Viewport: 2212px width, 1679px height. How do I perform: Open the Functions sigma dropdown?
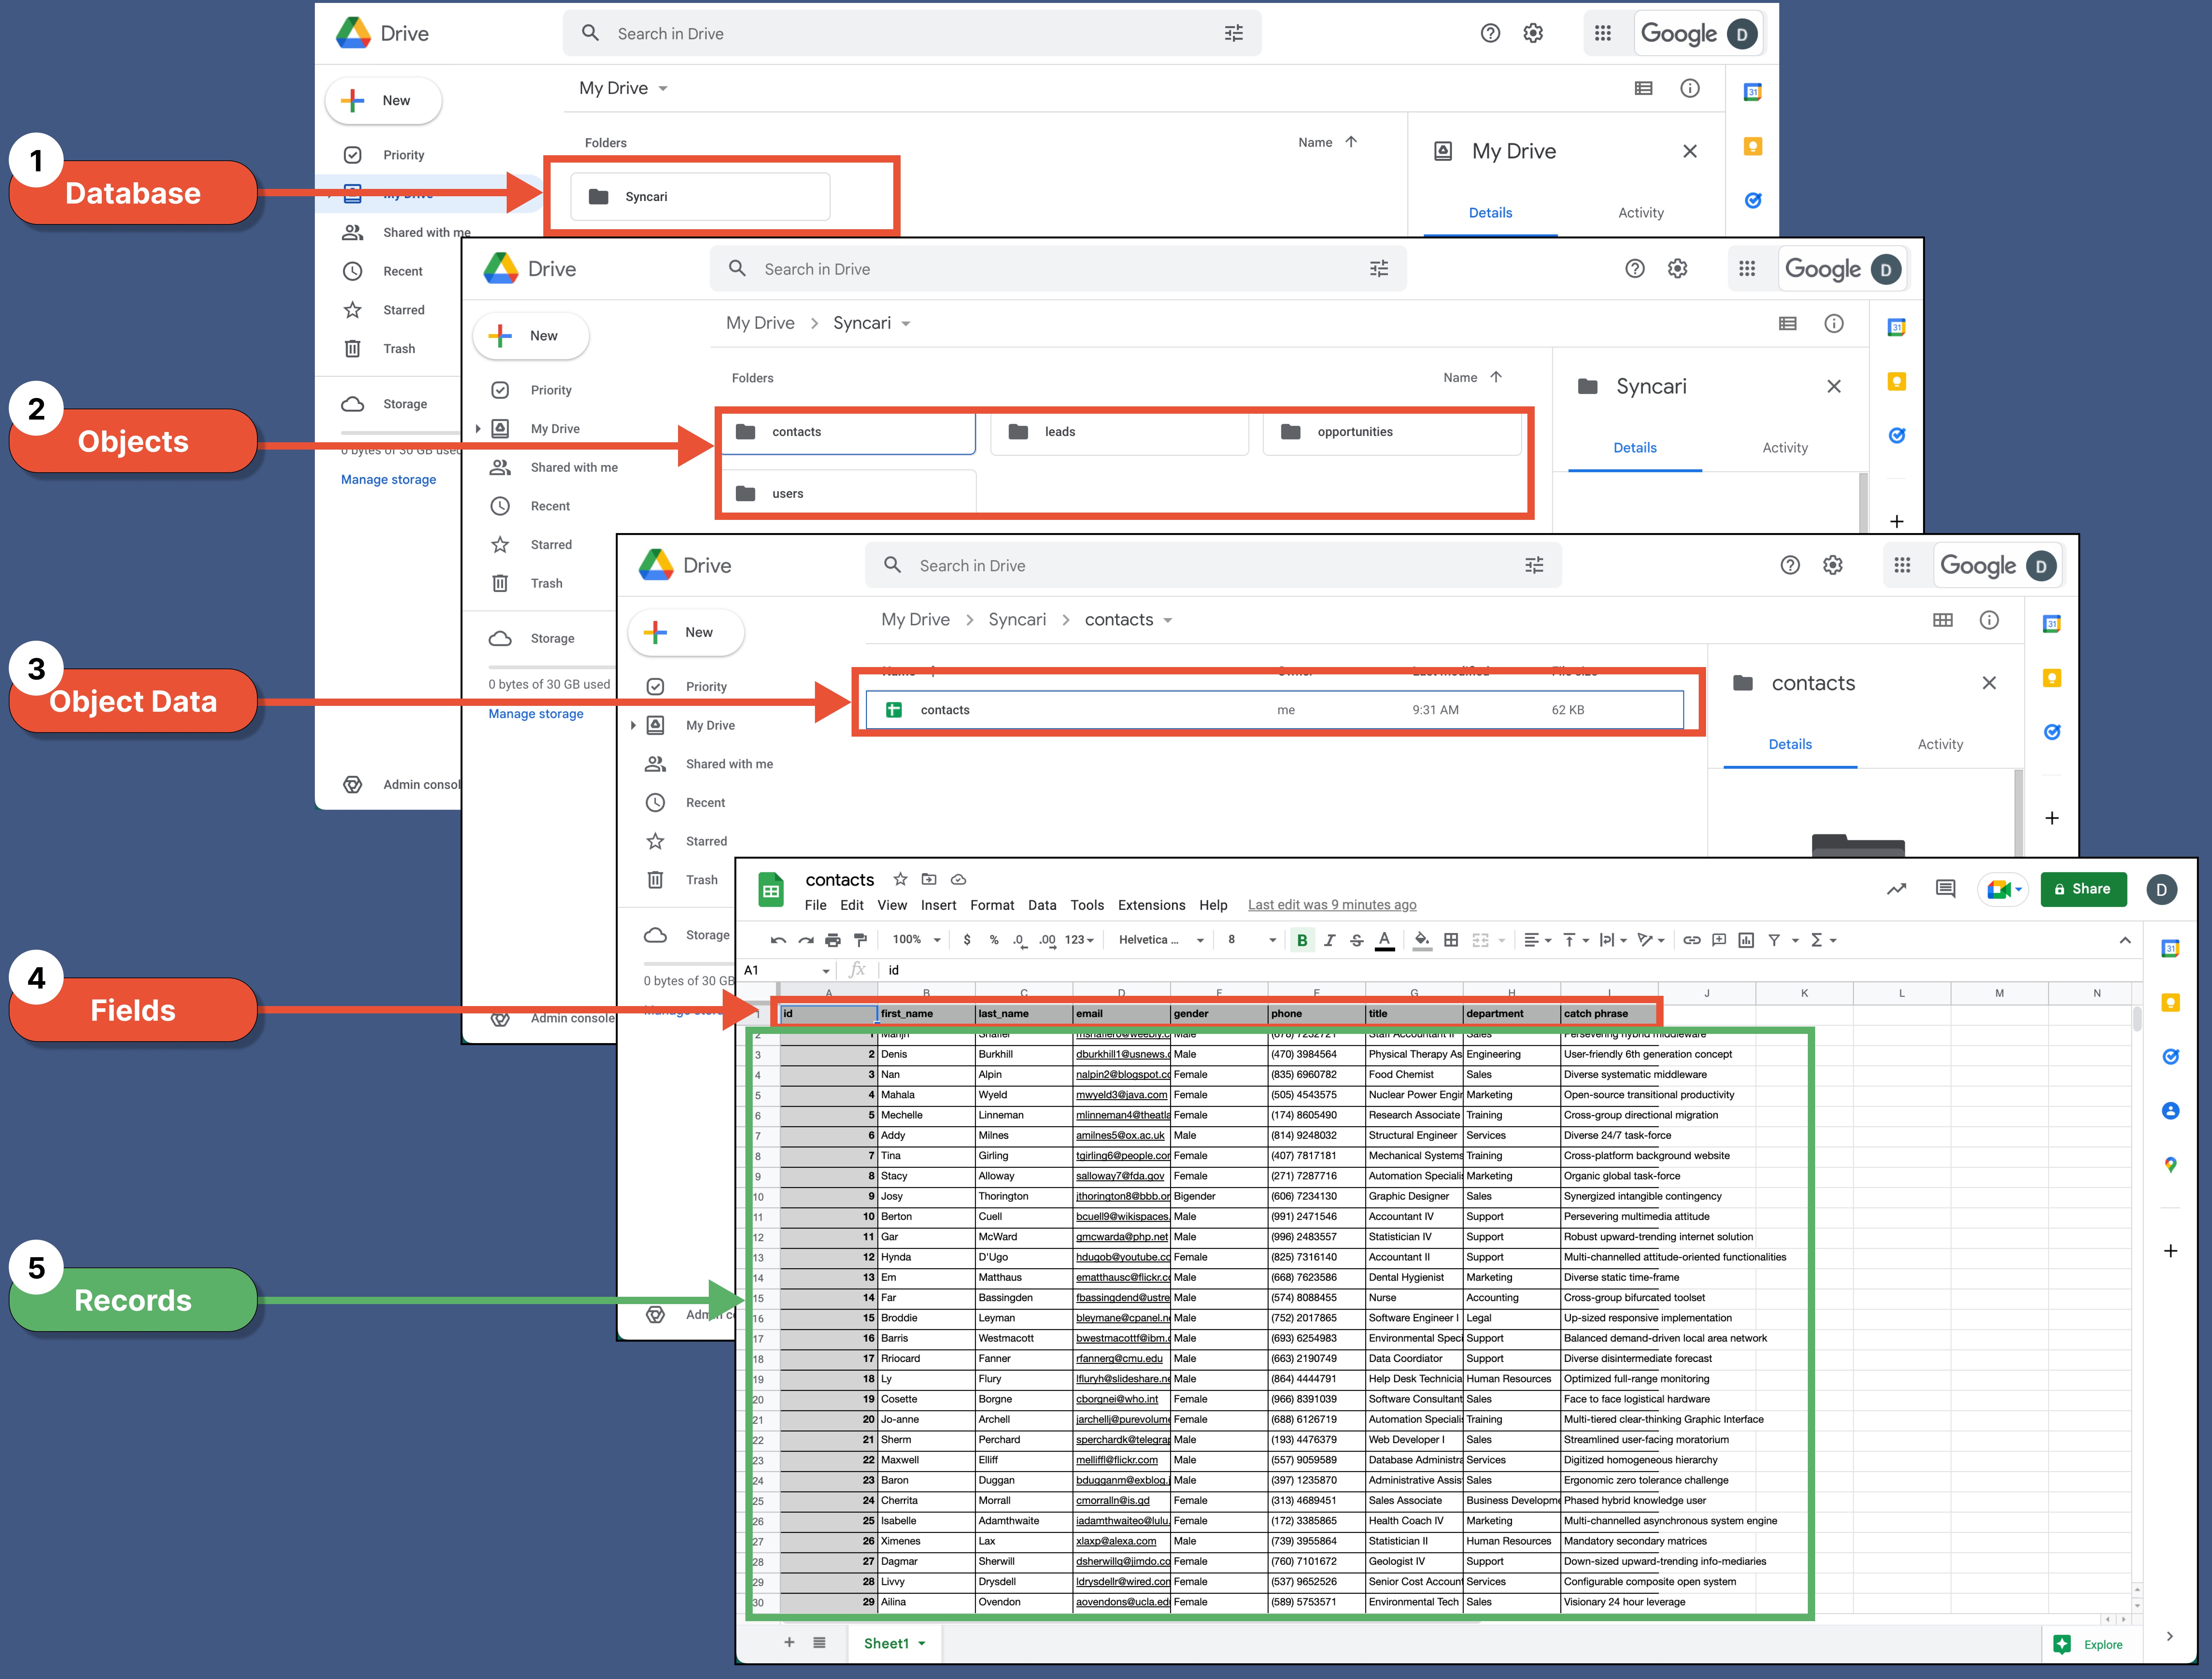(x=1823, y=940)
